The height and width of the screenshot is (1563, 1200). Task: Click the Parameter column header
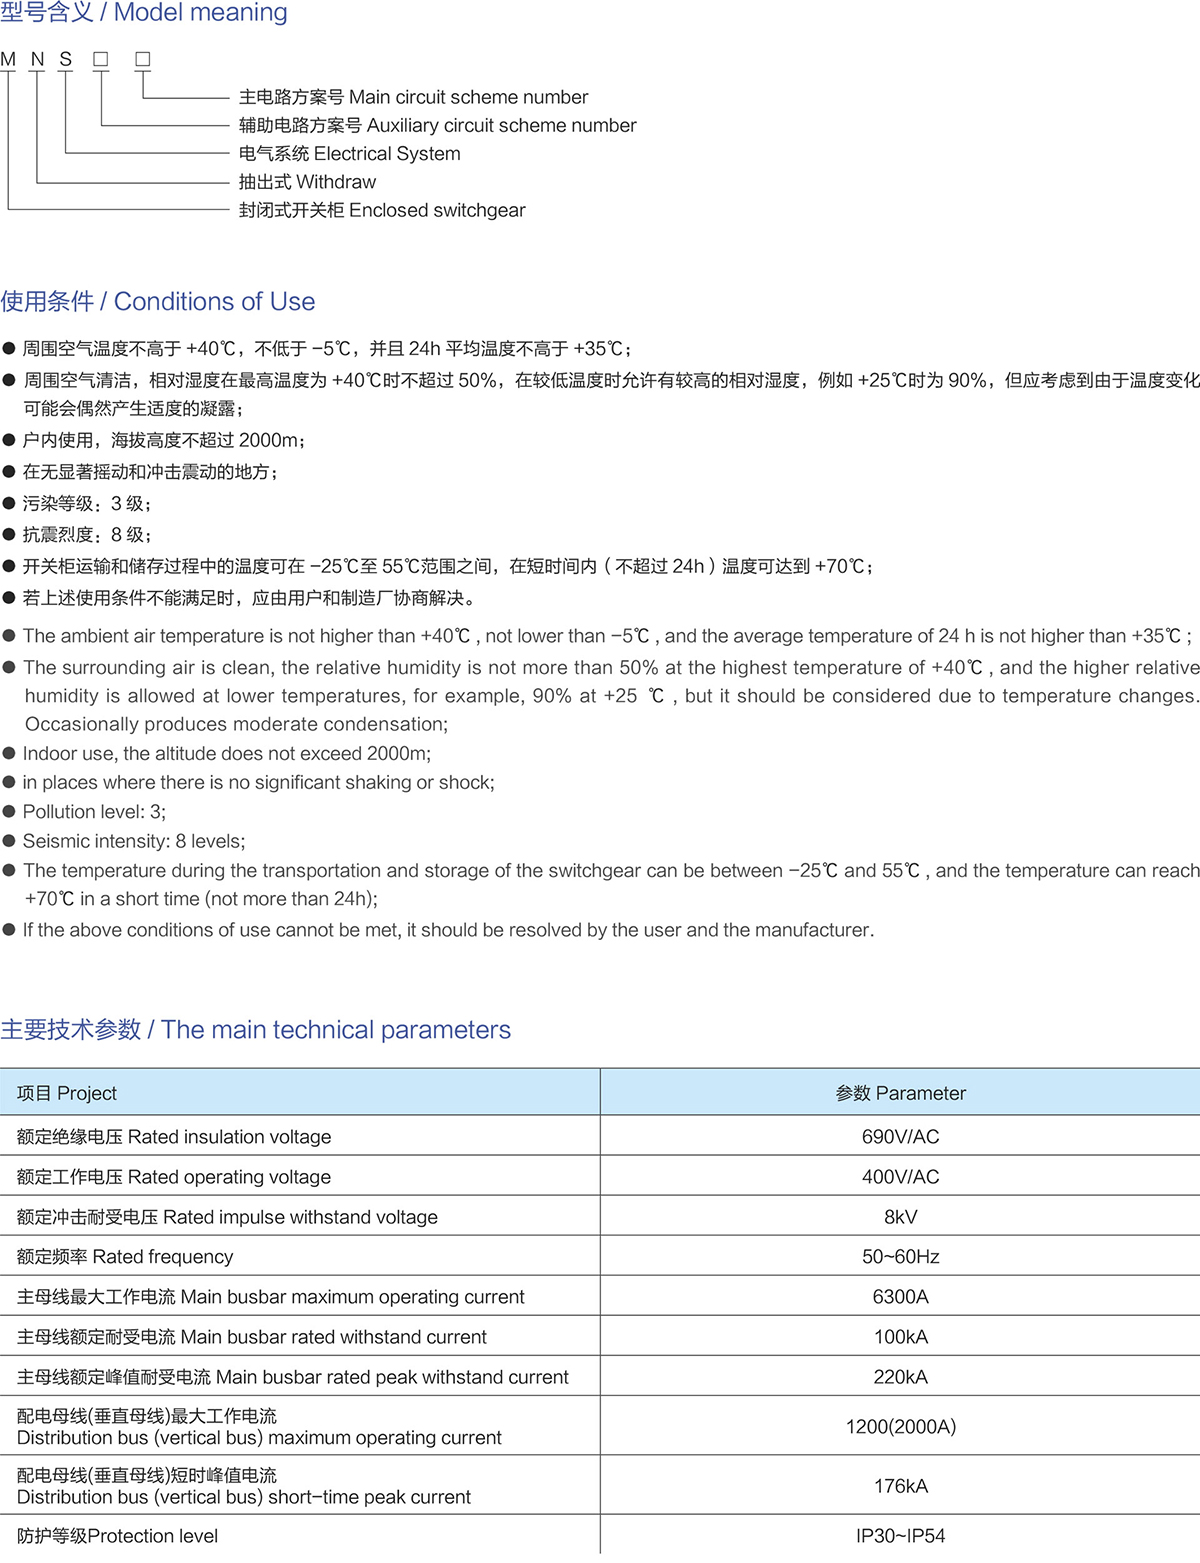900,1093
